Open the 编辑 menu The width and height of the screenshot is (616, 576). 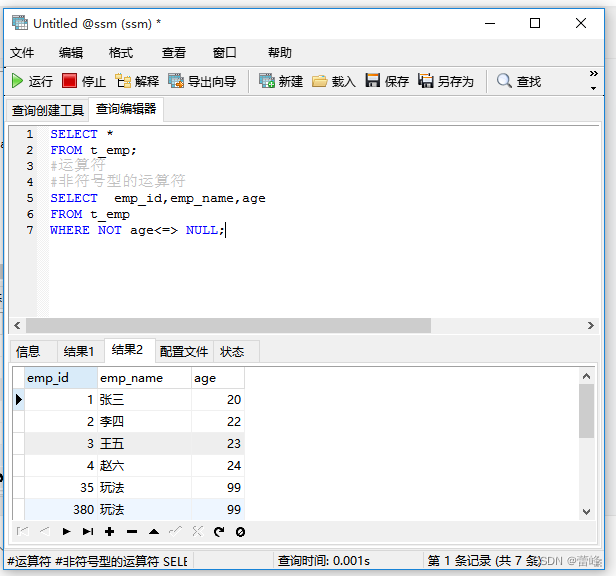[x=71, y=52]
